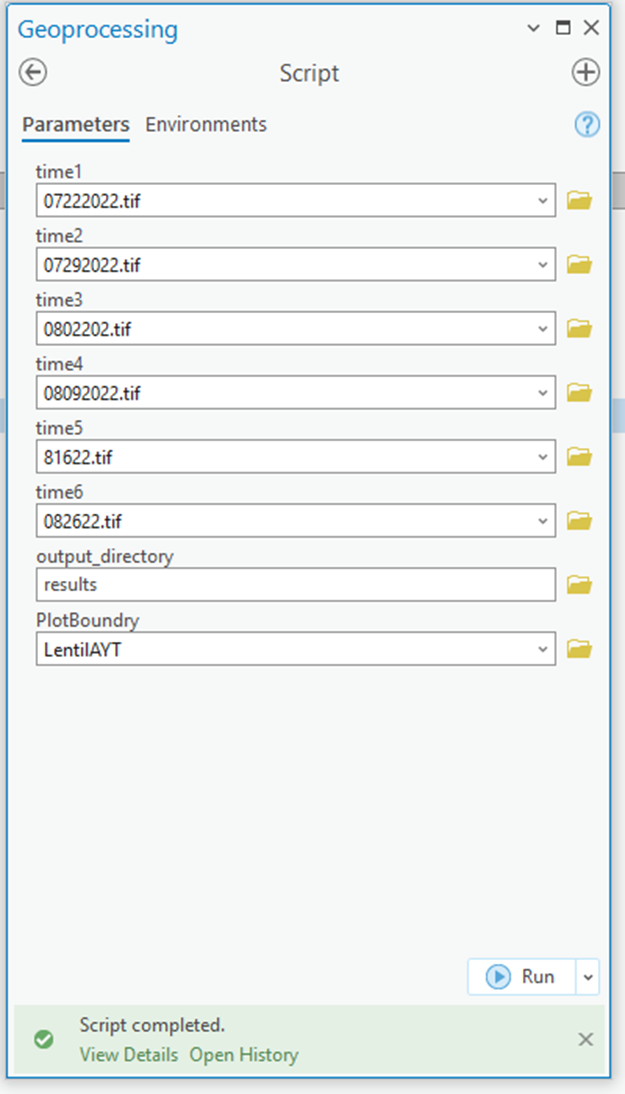Browse for a time6 raster file

pos(581,520)
